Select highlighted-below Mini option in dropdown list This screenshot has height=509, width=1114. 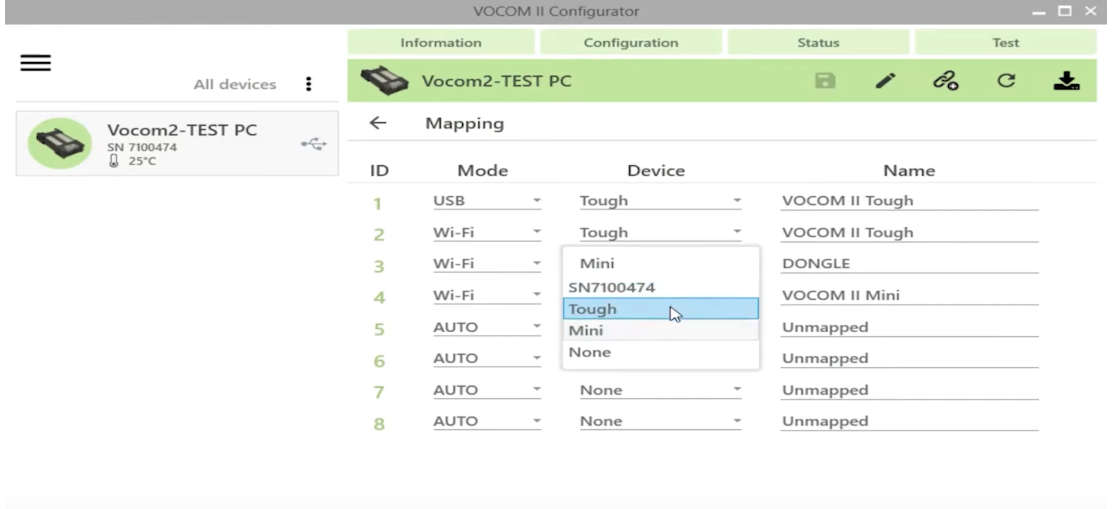point(661,330)
